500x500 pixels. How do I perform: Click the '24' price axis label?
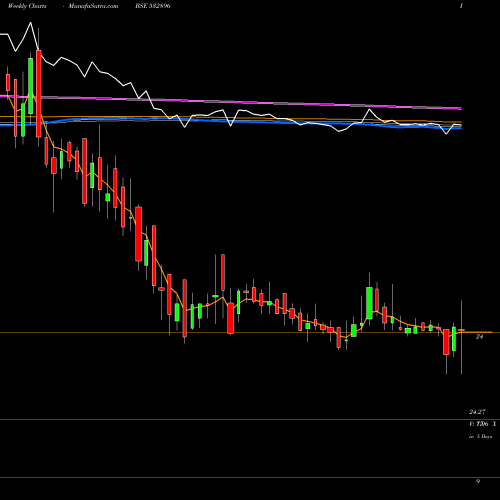coord(479,337)
